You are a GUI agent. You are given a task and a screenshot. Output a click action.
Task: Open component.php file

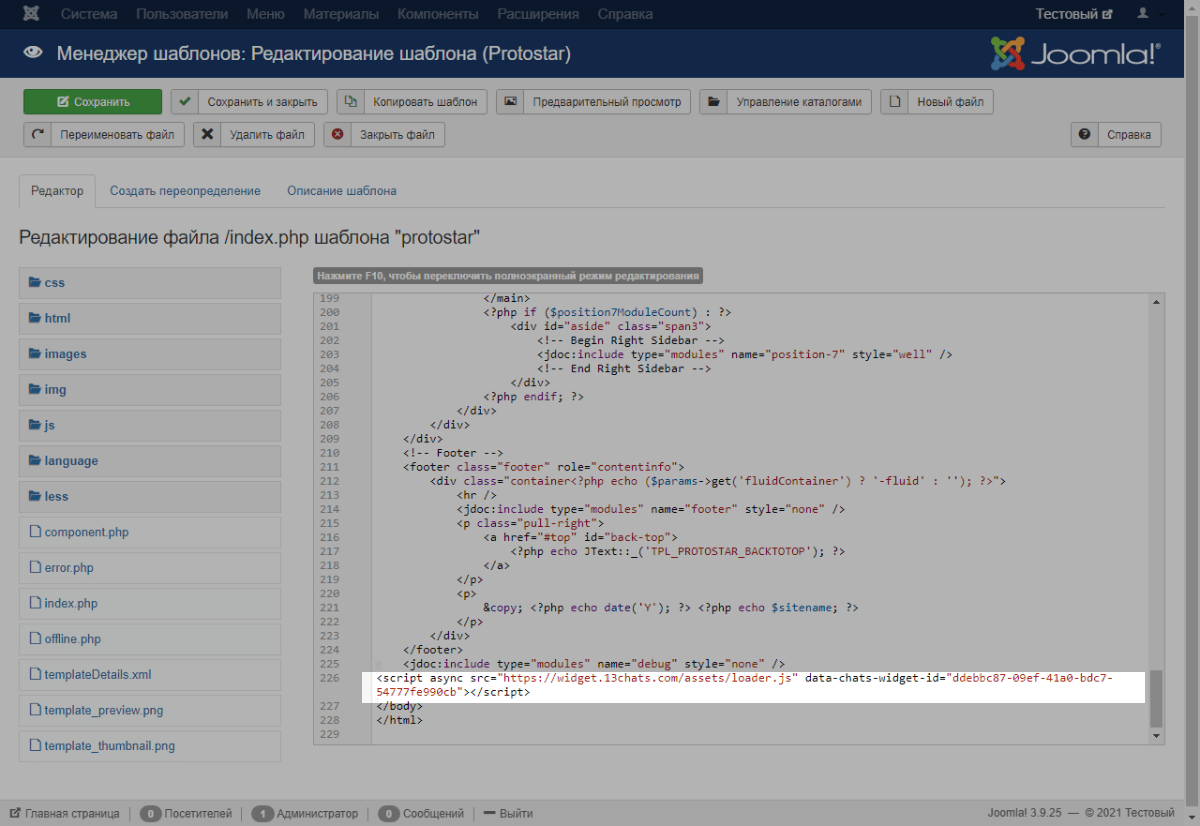coord(150,532)
